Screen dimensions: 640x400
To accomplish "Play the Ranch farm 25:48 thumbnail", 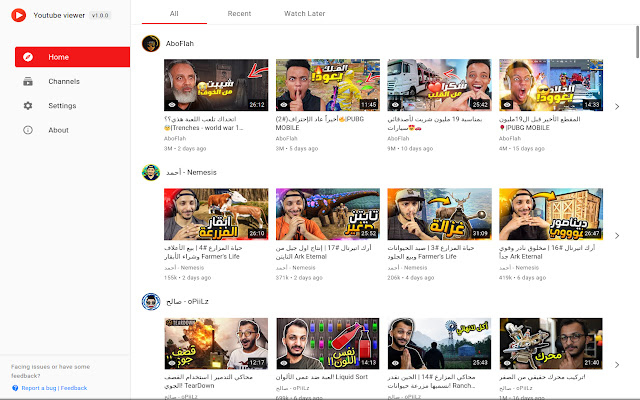I will pyautogui.click(x=440, y=343).
